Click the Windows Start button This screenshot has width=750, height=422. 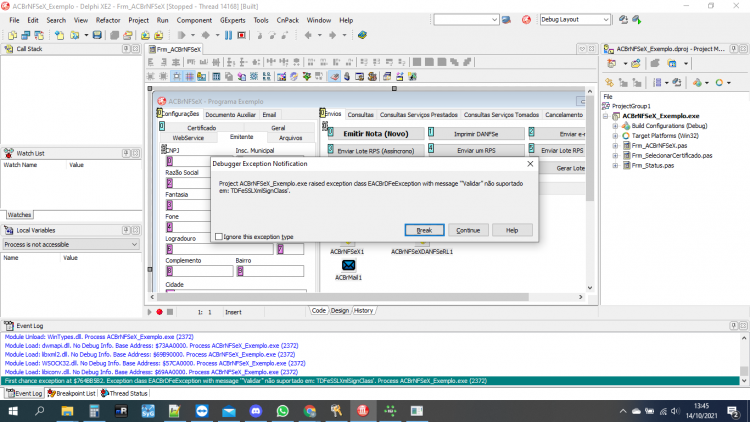(13, 411)
